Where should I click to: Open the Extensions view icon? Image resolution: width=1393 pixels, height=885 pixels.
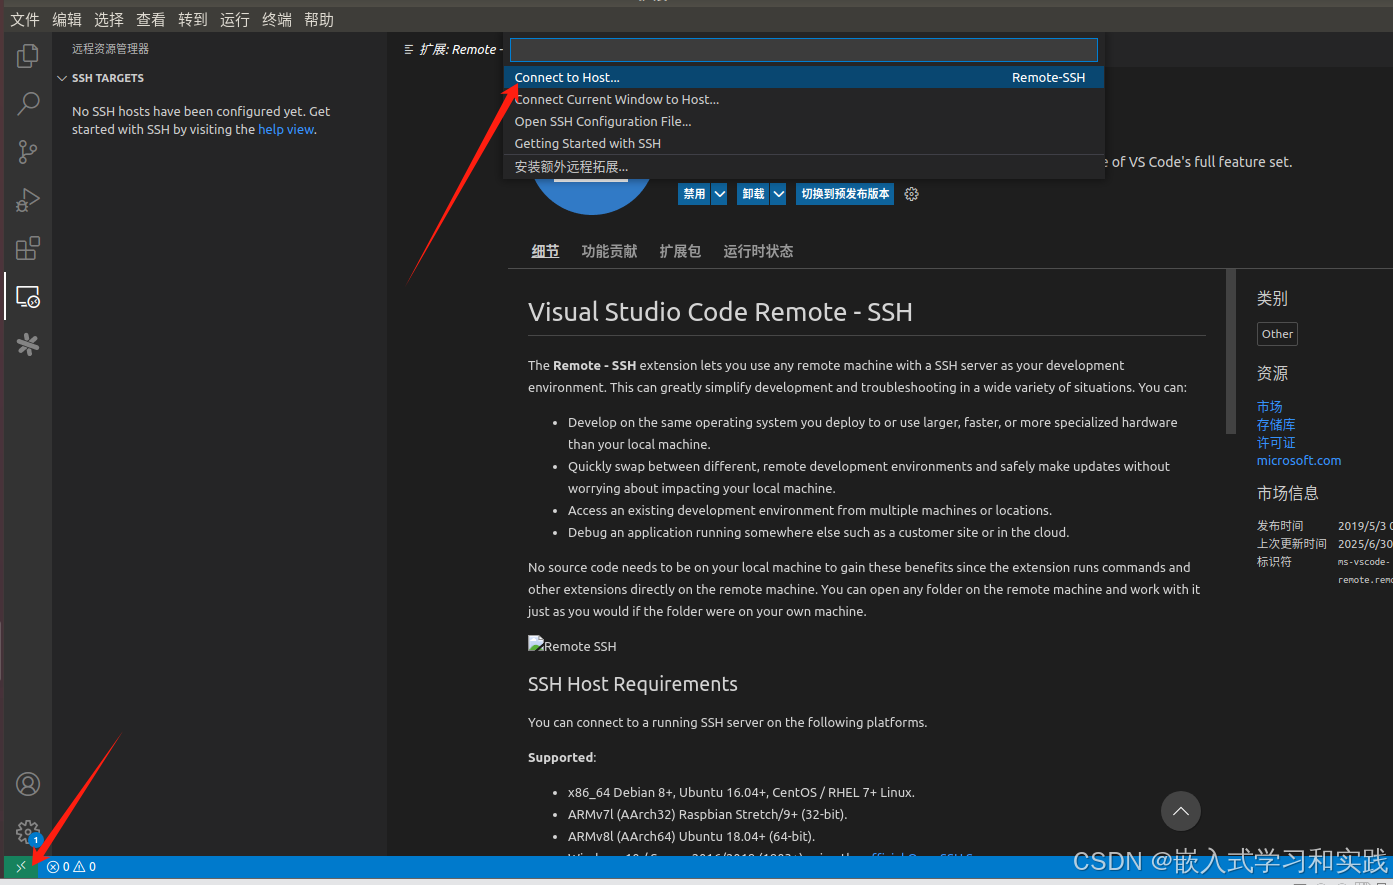pyautogui.click(x=27, y=248)
